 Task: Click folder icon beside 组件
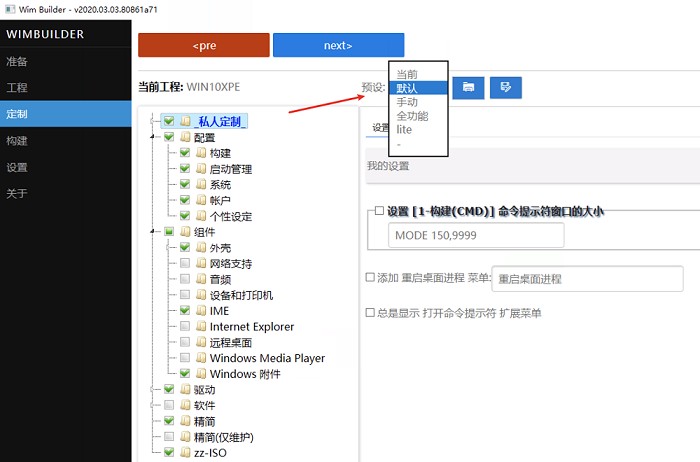point(186,232)
